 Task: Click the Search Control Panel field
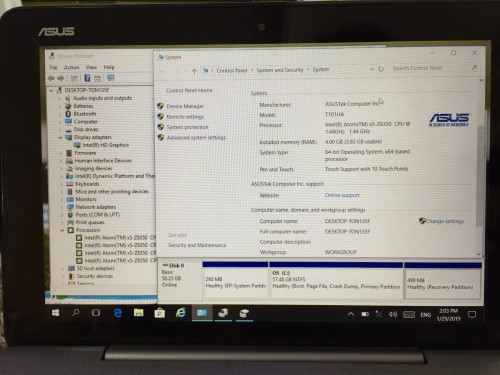coord(432,68)
